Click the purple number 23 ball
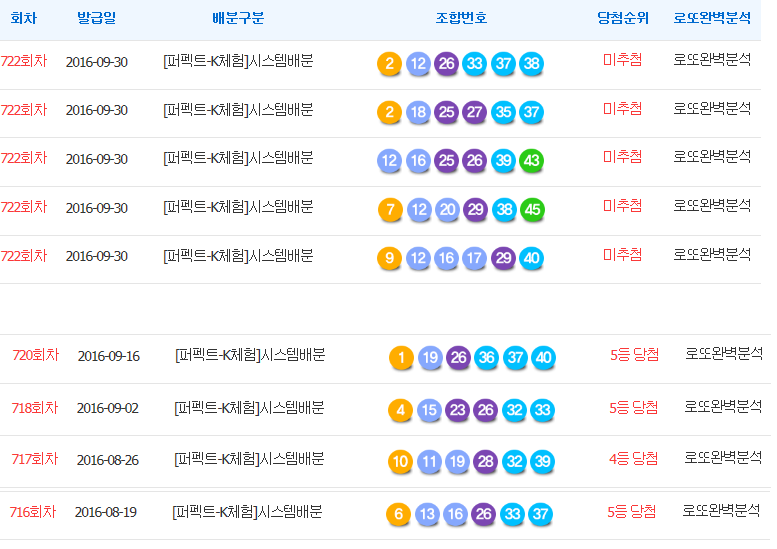This screenshot has width=777, height=549. pos(458,410)
